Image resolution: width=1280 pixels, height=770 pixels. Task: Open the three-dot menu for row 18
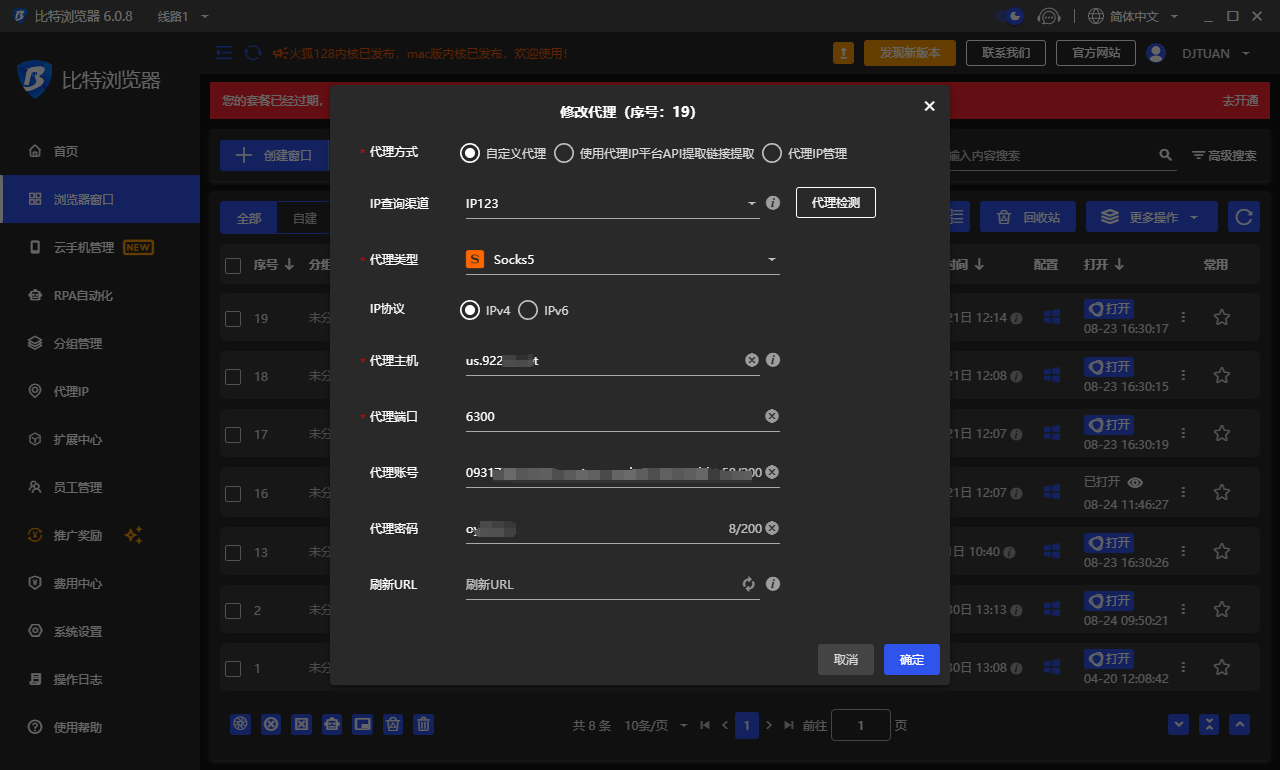1183,375
